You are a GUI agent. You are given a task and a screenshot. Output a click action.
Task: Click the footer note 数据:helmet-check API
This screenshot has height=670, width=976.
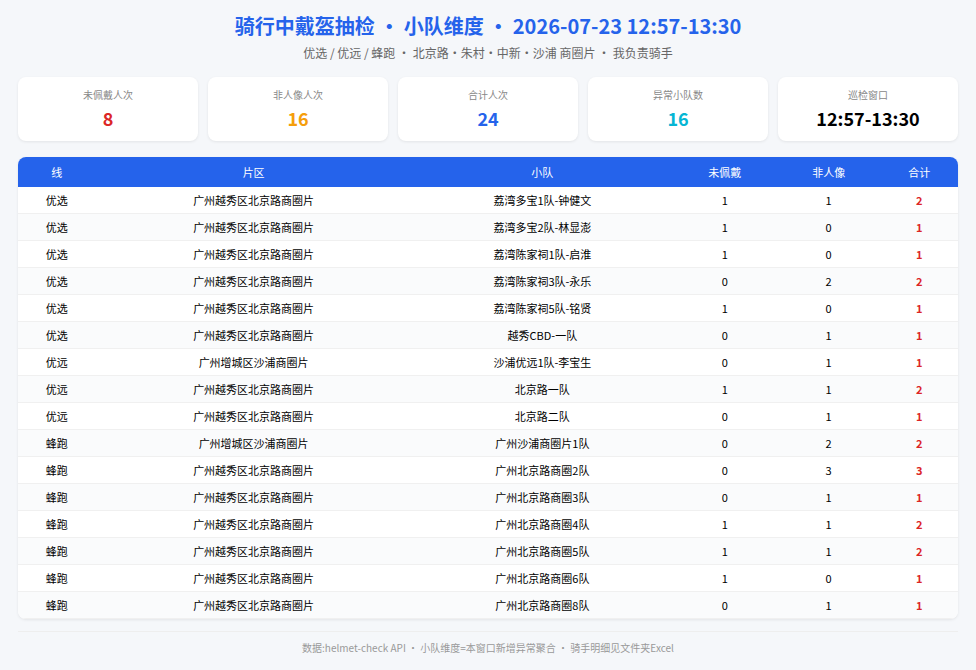tap(354, 648)
